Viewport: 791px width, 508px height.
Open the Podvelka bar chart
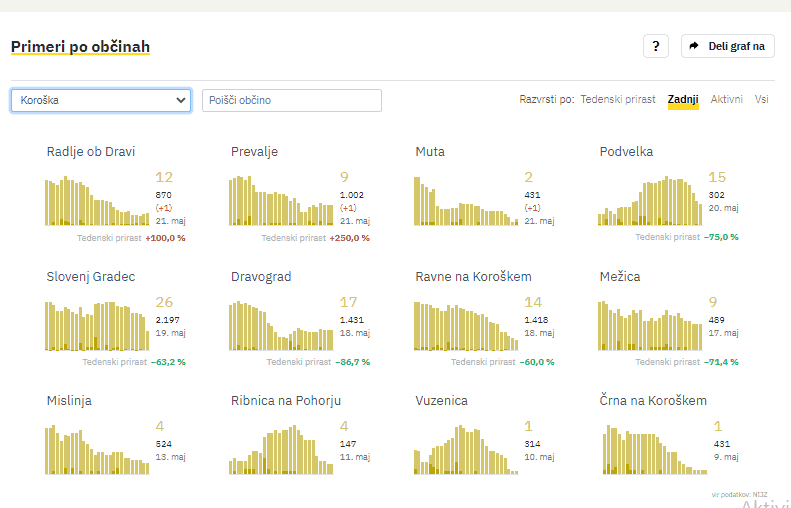(x=649, y=201)
